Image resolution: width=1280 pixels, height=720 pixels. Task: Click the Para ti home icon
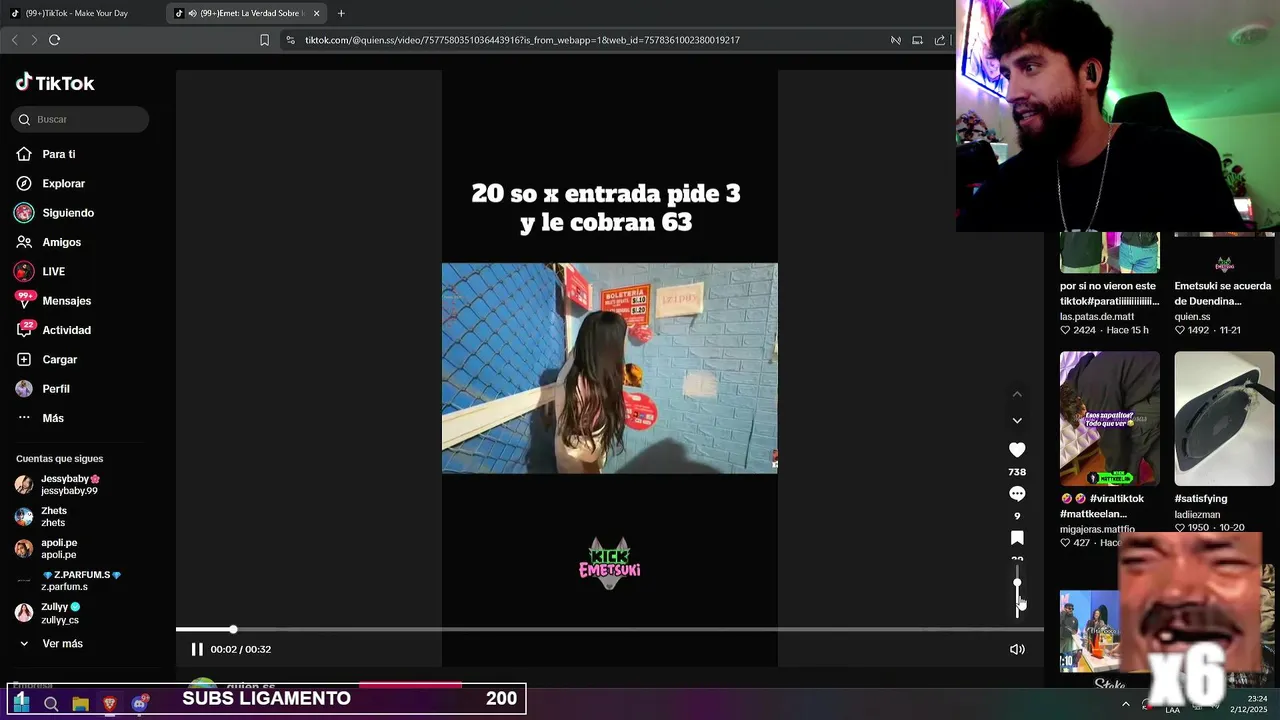coord(24,154)
